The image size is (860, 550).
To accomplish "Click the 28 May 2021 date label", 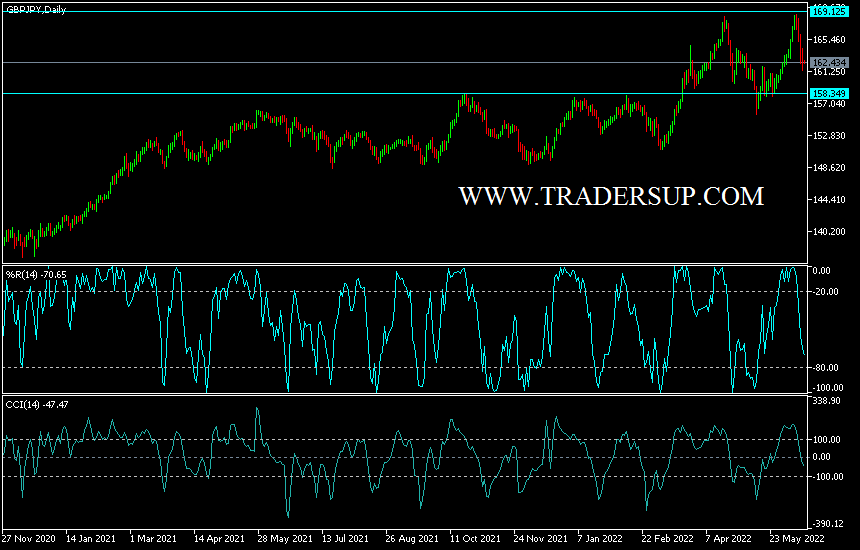I will click(285, 538).
